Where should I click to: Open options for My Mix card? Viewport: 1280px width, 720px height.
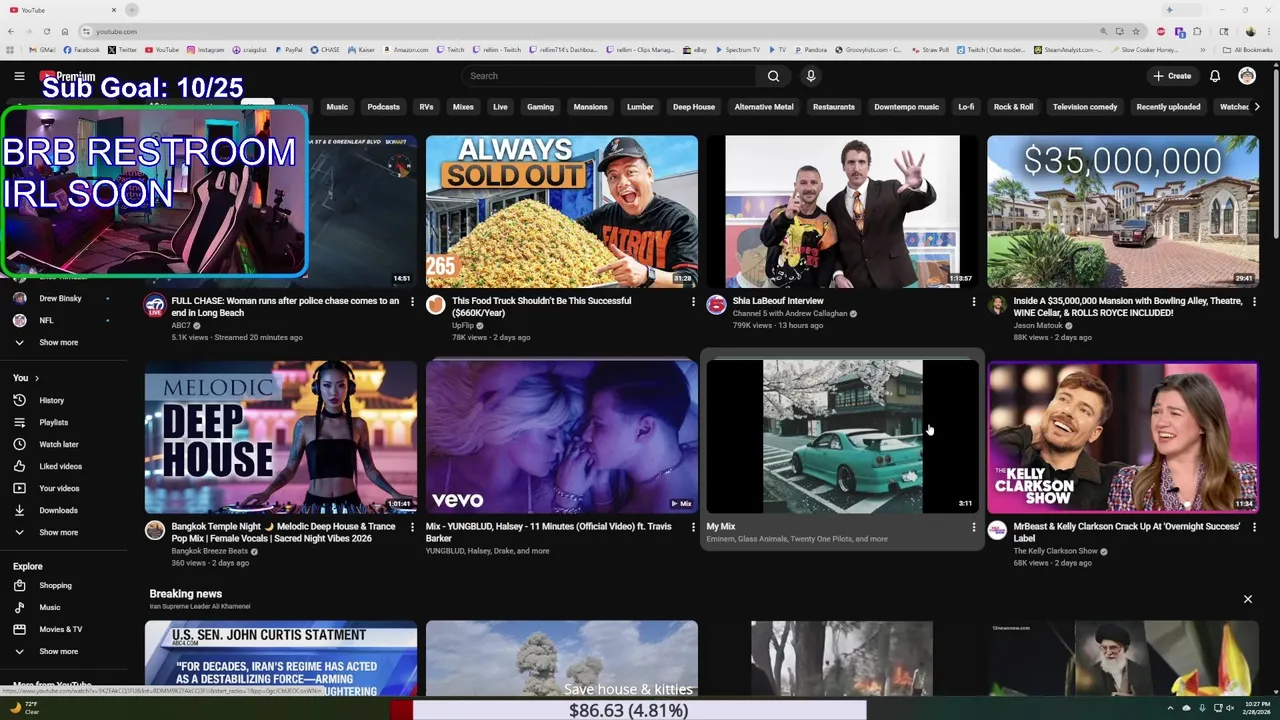(x=974, y=527)
